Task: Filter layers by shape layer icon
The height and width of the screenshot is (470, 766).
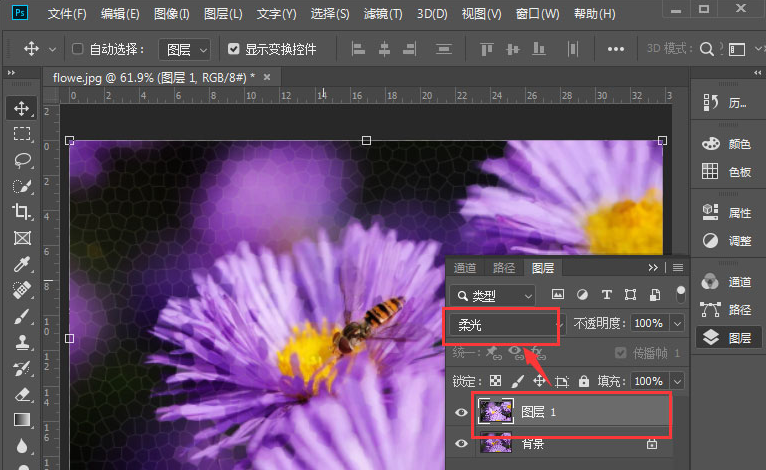Action: click(x=630, y=295)
